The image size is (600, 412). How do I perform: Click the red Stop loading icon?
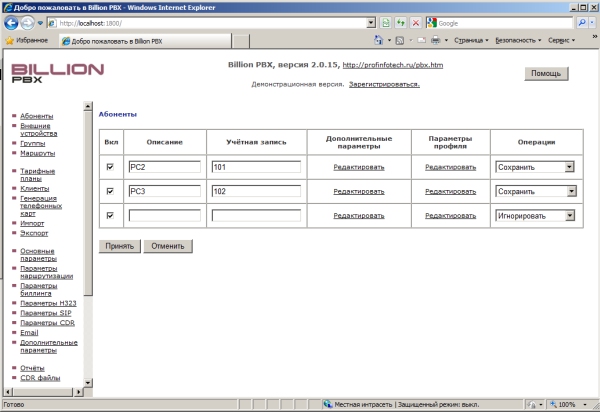[416, 23]
